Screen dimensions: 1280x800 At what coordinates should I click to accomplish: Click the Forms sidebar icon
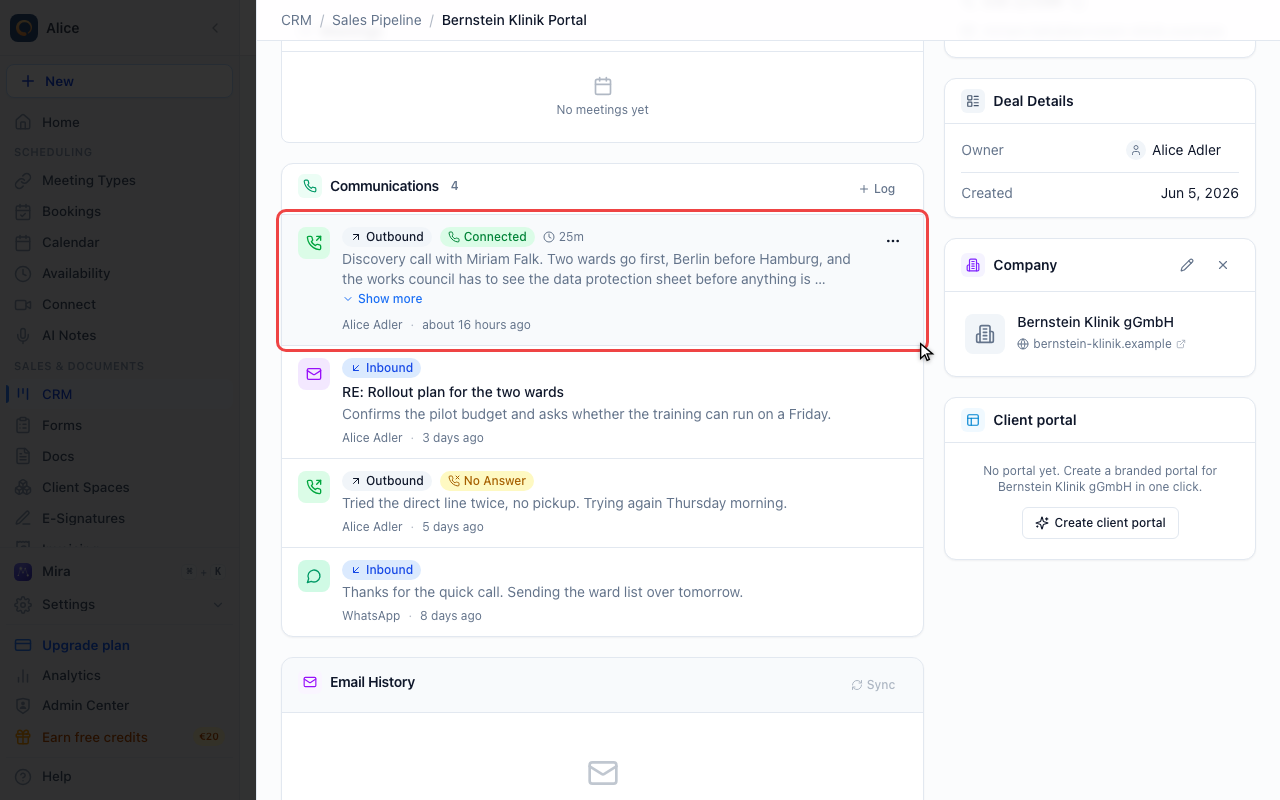[x=23, y=425]
